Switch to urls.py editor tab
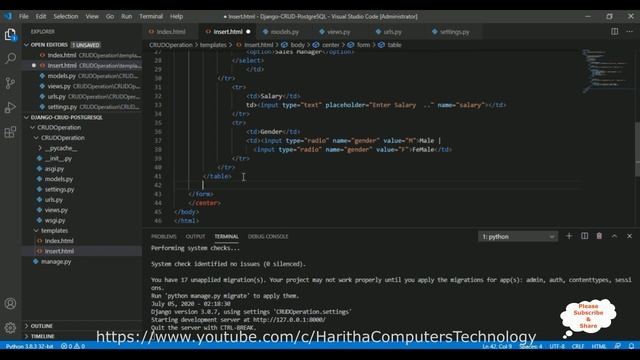Viewport: 640px width, 360px height. click(392, 31)
